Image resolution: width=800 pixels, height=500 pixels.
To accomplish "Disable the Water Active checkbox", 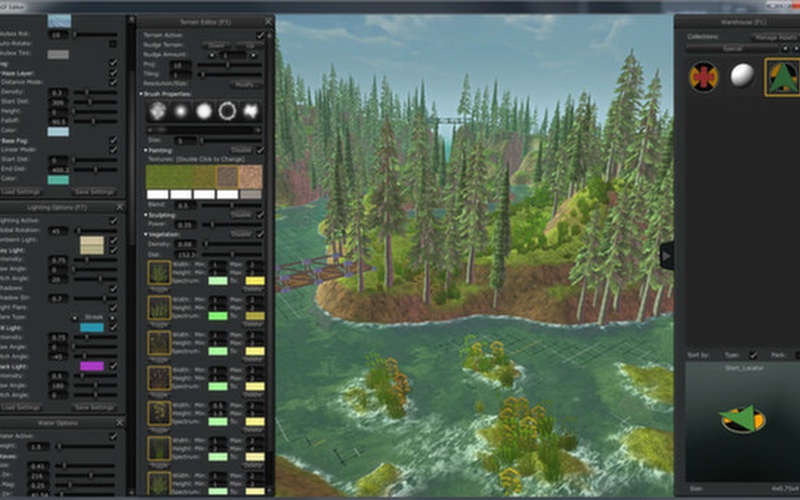I will tap(113, 436).
